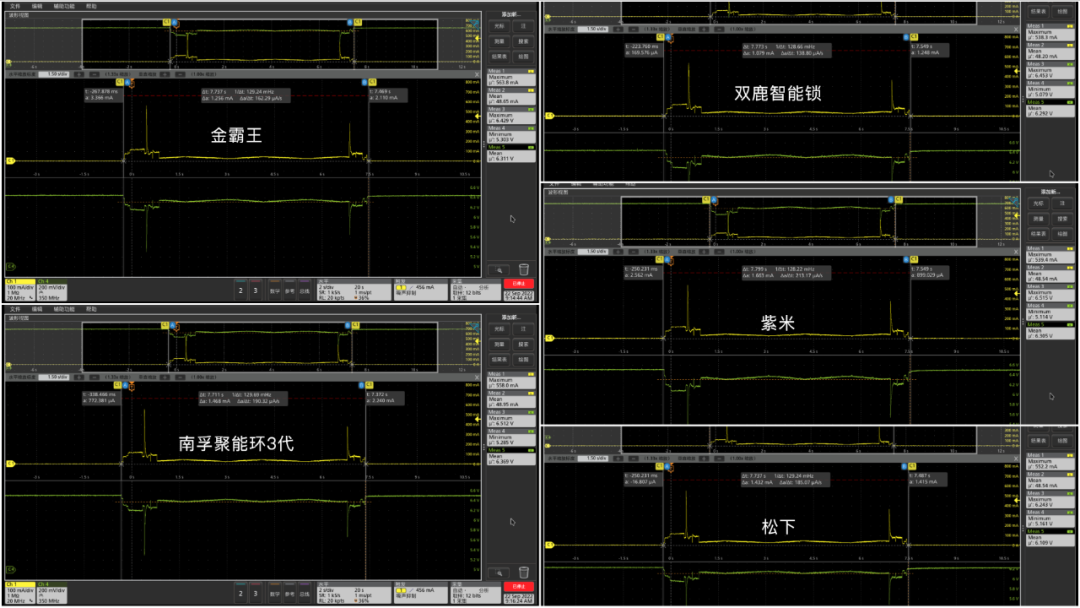Select Meas 1 Maximum badge in 南孚聚能环3代 window

(x=511, y=380)
